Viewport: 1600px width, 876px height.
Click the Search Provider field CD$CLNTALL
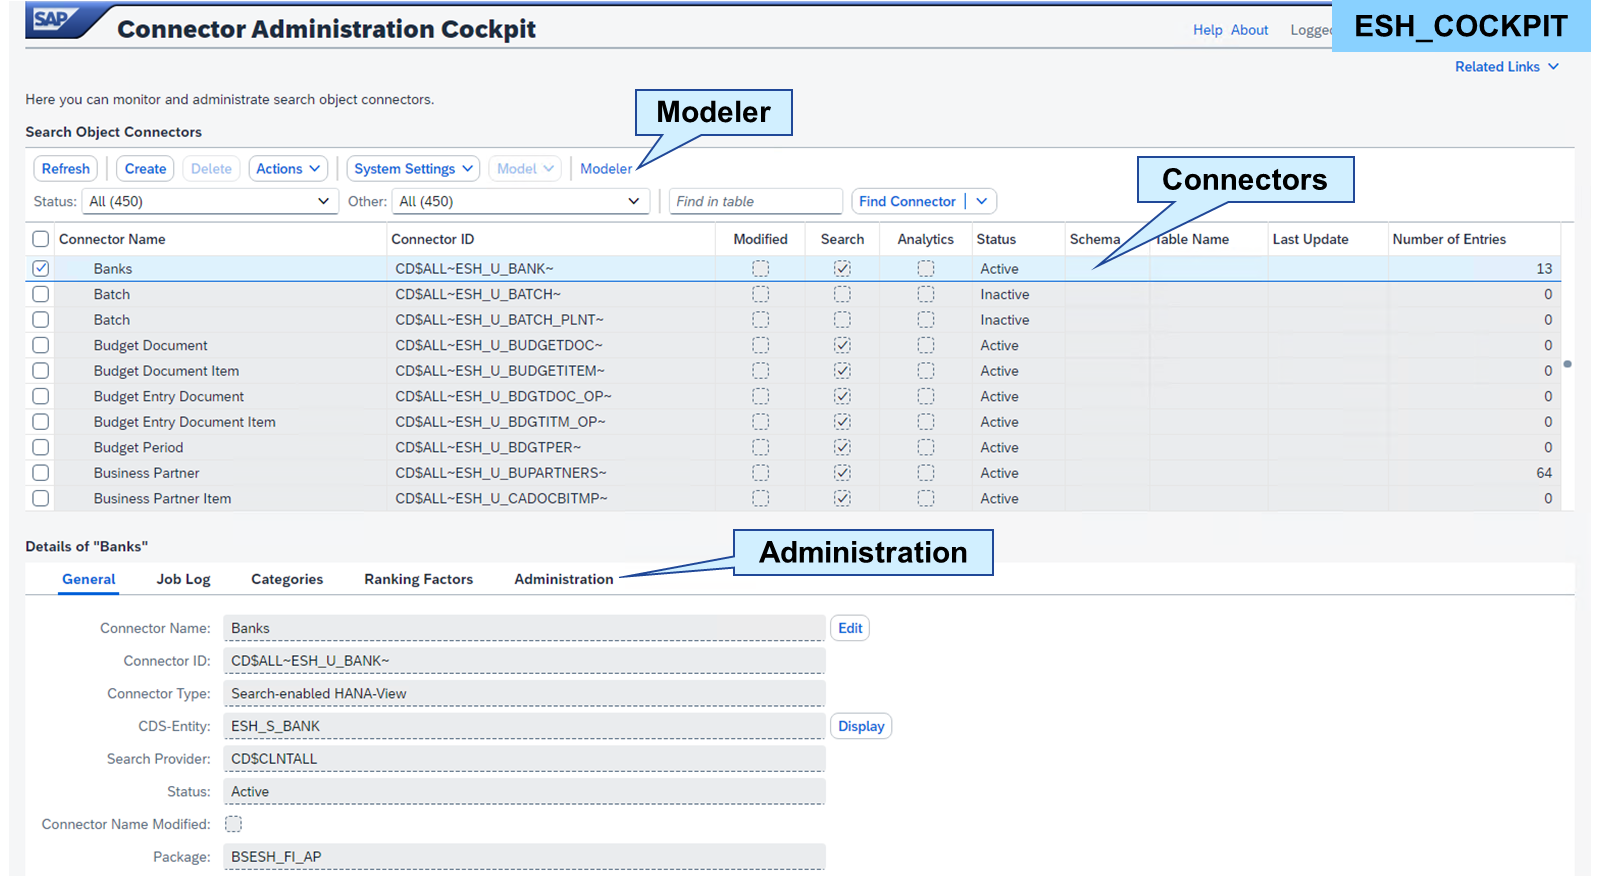(524, 759)
